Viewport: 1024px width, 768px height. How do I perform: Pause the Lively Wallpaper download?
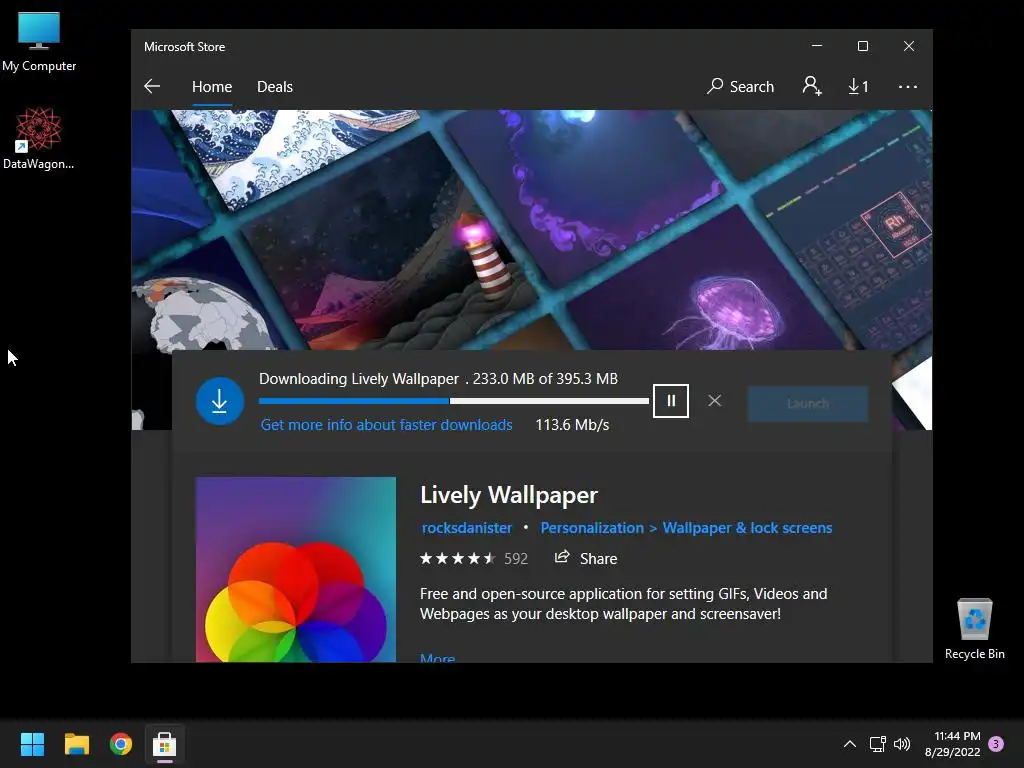tap(671, 401)
